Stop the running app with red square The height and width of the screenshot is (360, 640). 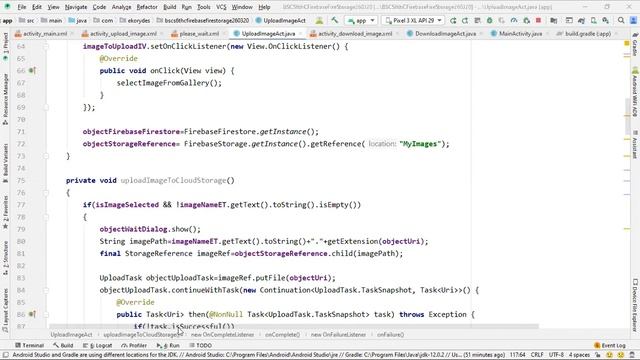[538, 20]
